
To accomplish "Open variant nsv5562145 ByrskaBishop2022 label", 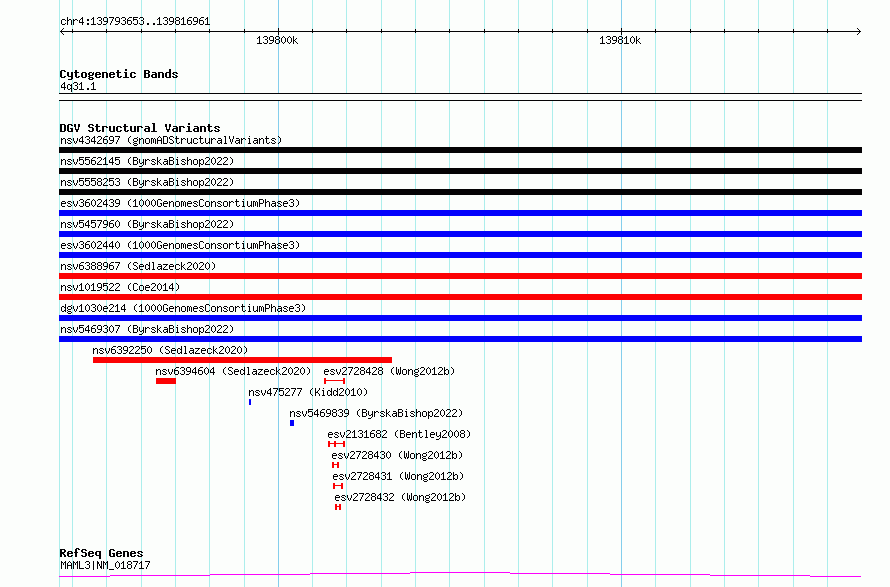I will (147, 161).
